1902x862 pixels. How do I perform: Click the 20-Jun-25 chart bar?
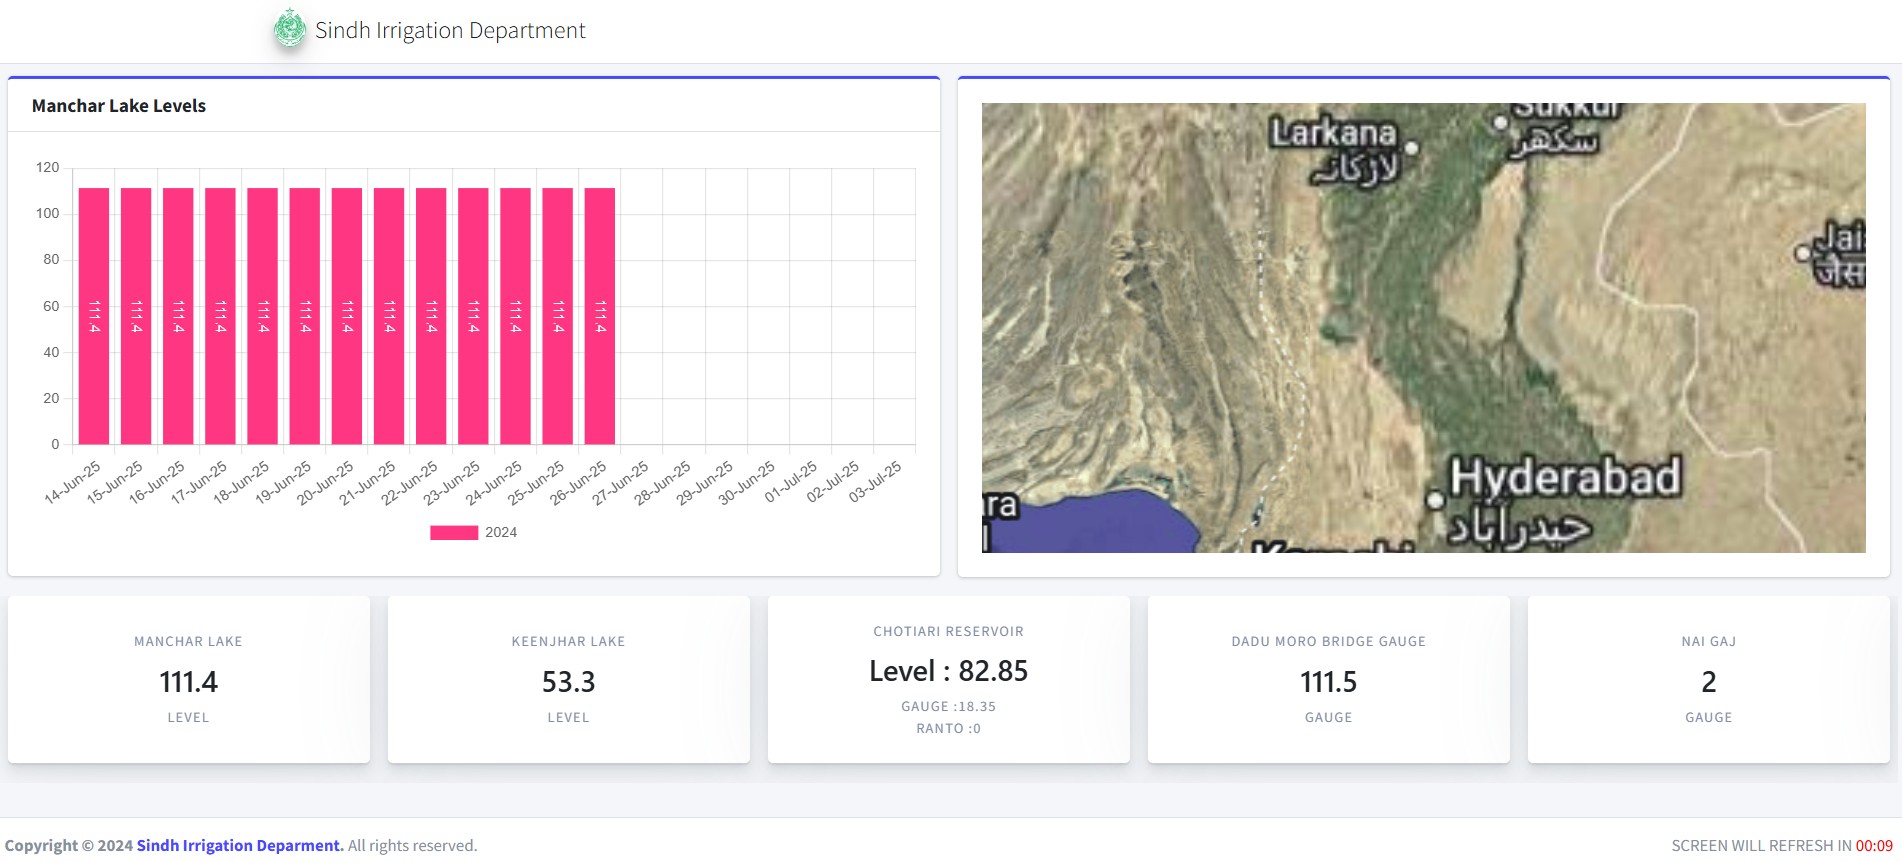(x=347, y=316)
